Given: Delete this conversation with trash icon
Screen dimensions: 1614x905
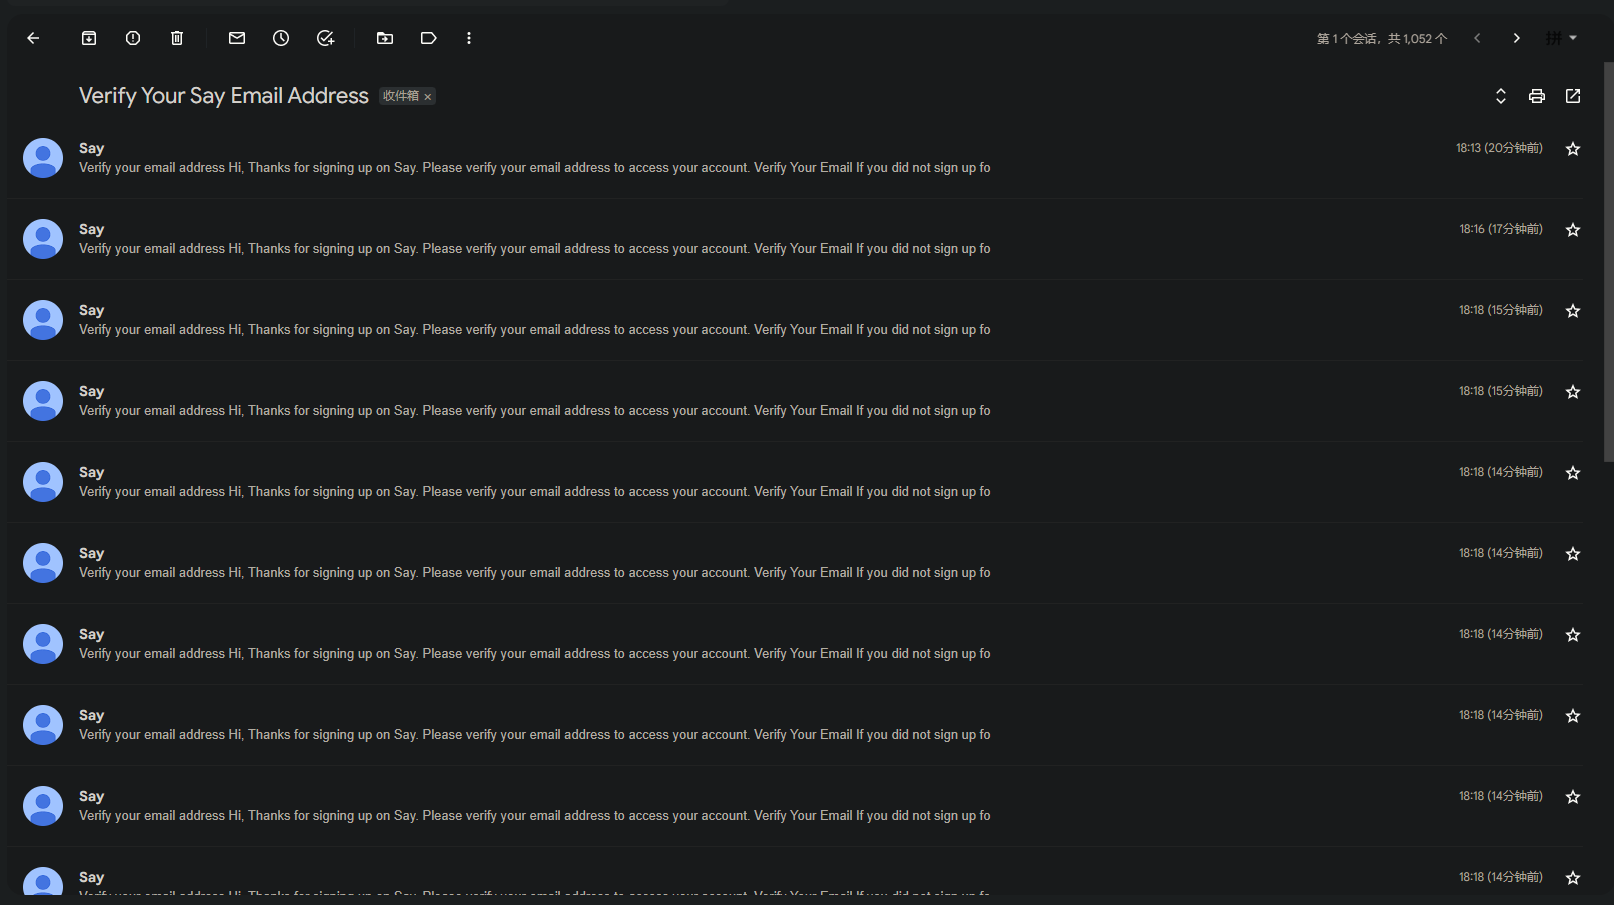Looking at the screenshot, I should 177,38.
